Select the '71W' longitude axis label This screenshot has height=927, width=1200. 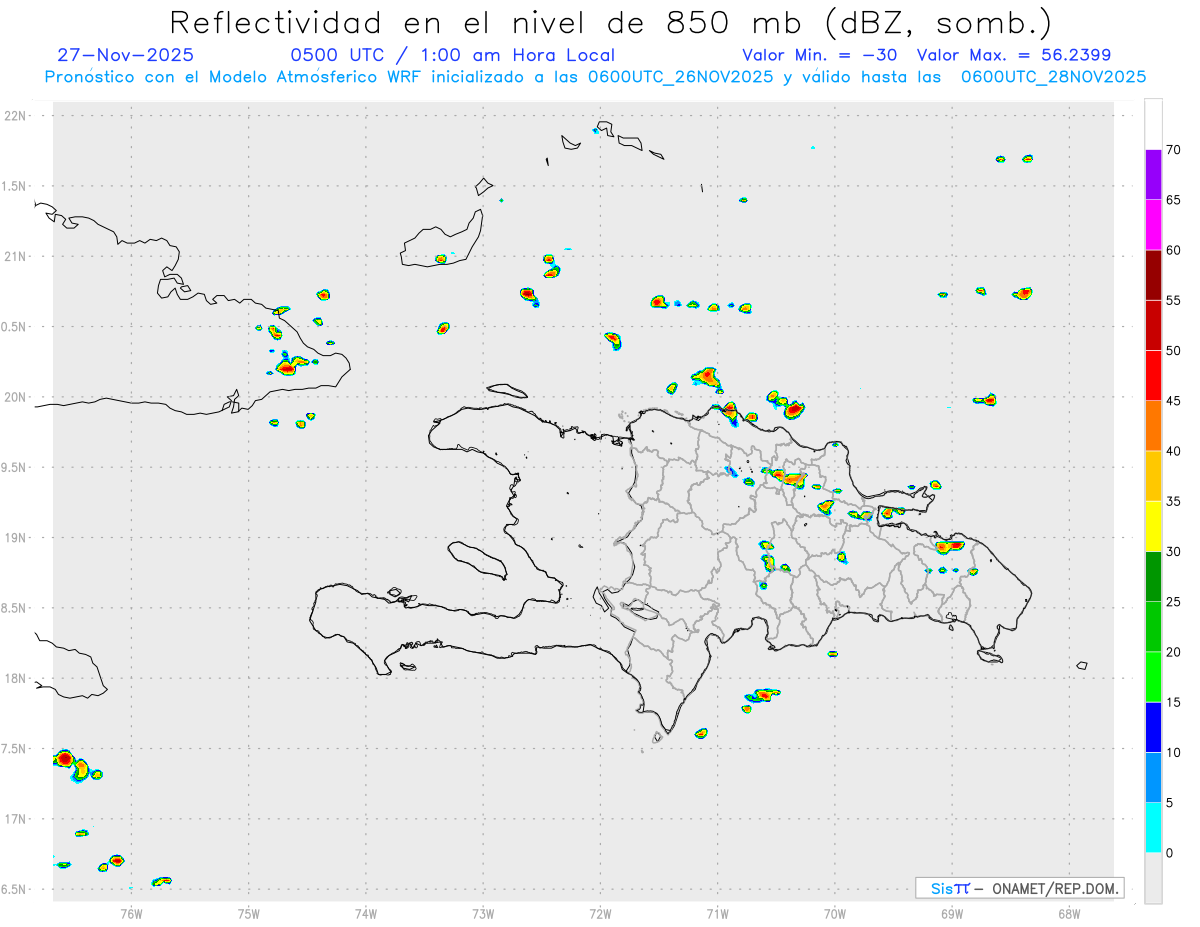(x=717, y=913)
